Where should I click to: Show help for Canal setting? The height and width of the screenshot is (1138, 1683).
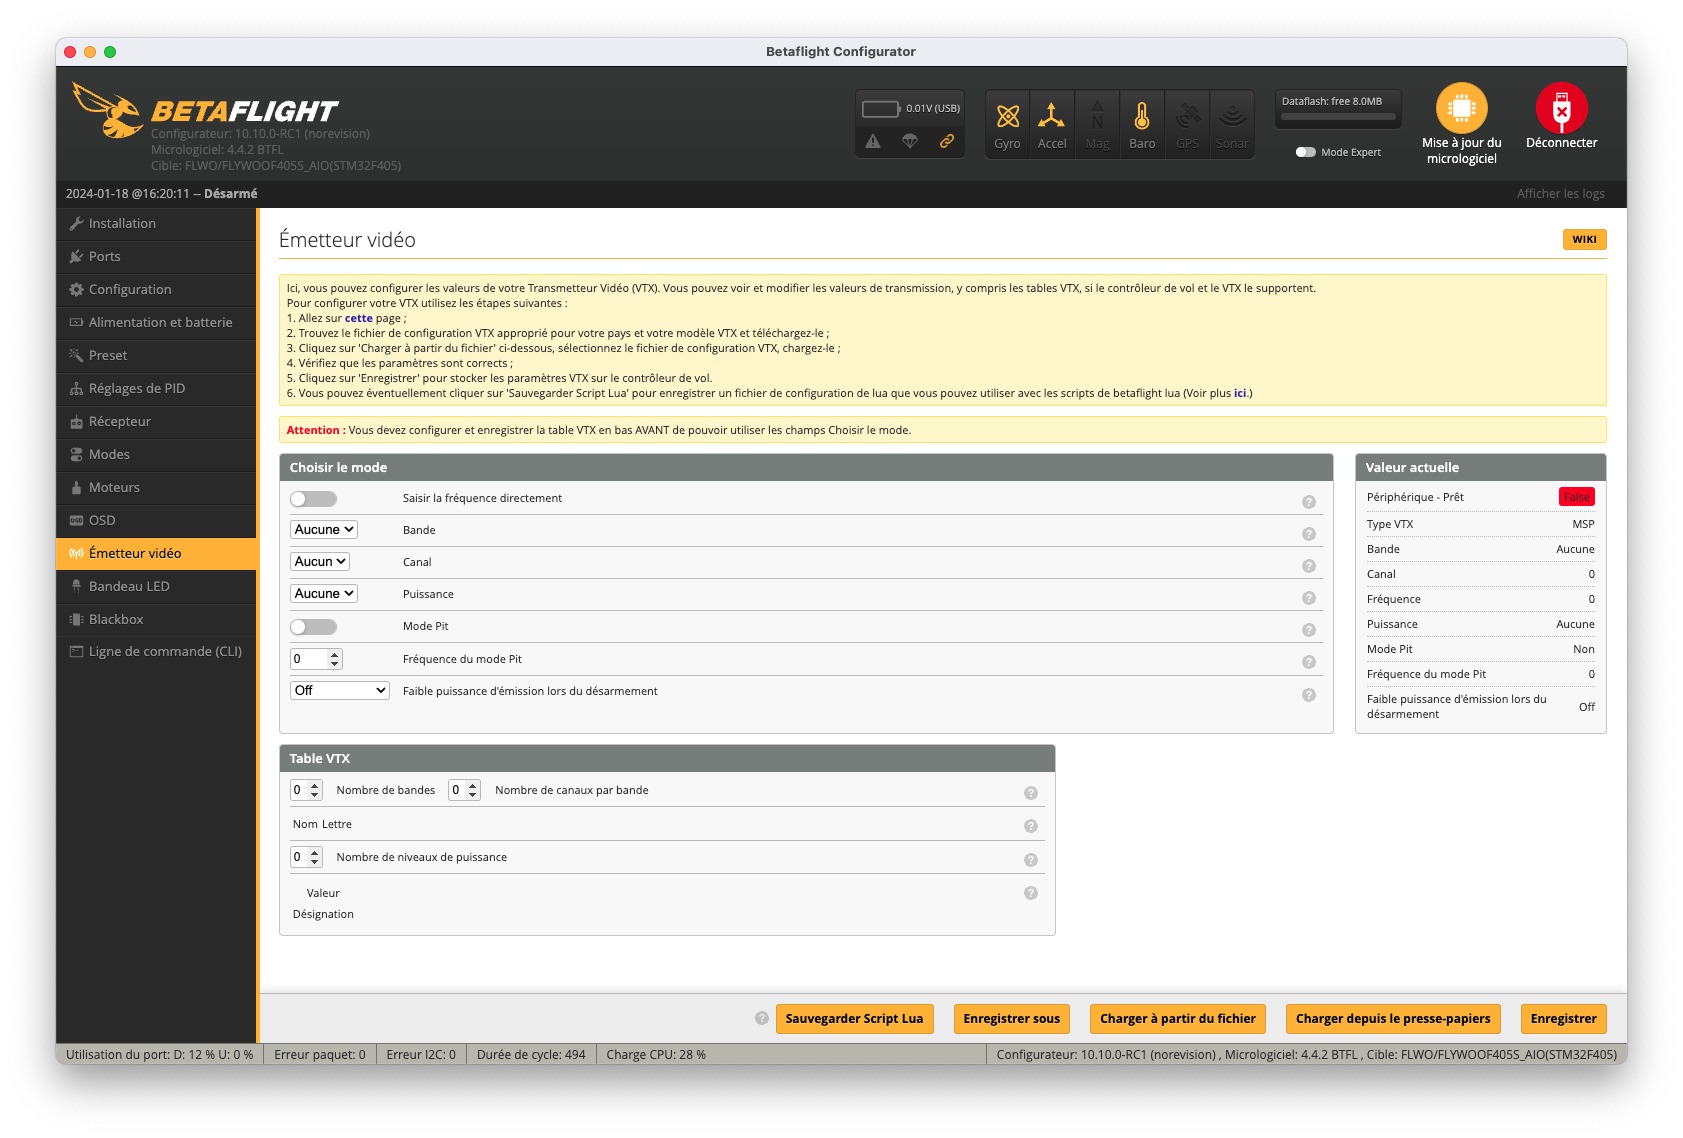[x=1308, y=566]
